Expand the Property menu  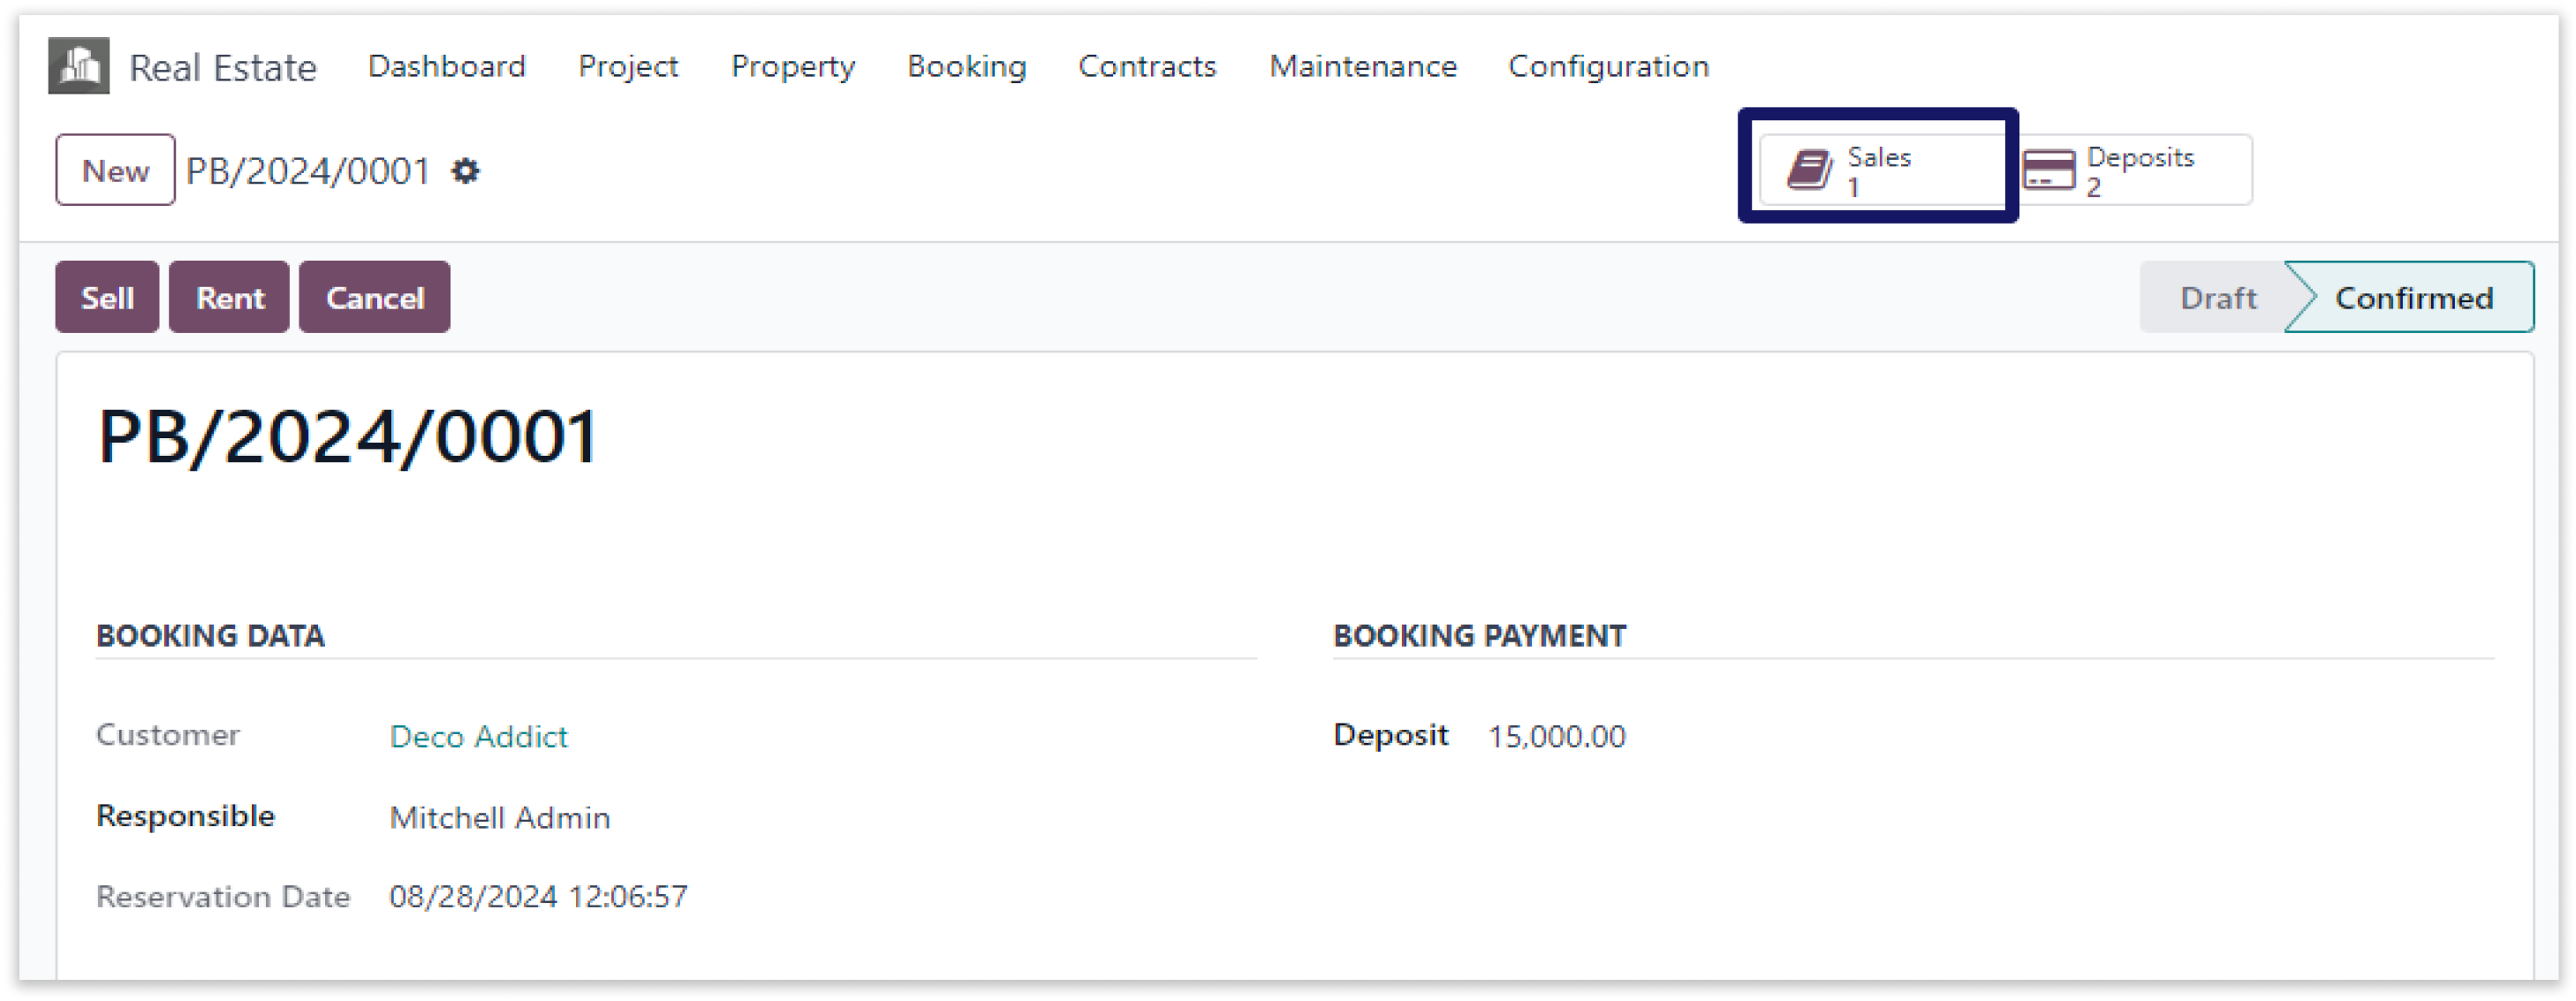pyautogui.click(x=793, y=66)
